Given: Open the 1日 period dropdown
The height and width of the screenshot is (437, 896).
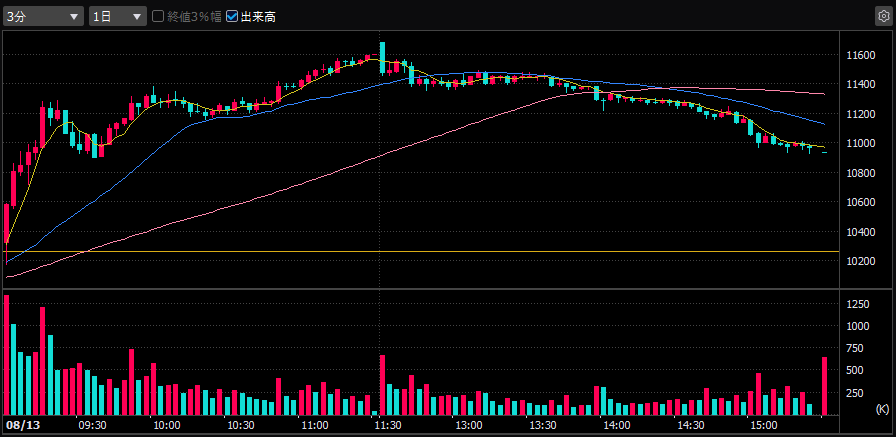Looking at the screenshot, I should pyautogui.click(x=118, y=17).
